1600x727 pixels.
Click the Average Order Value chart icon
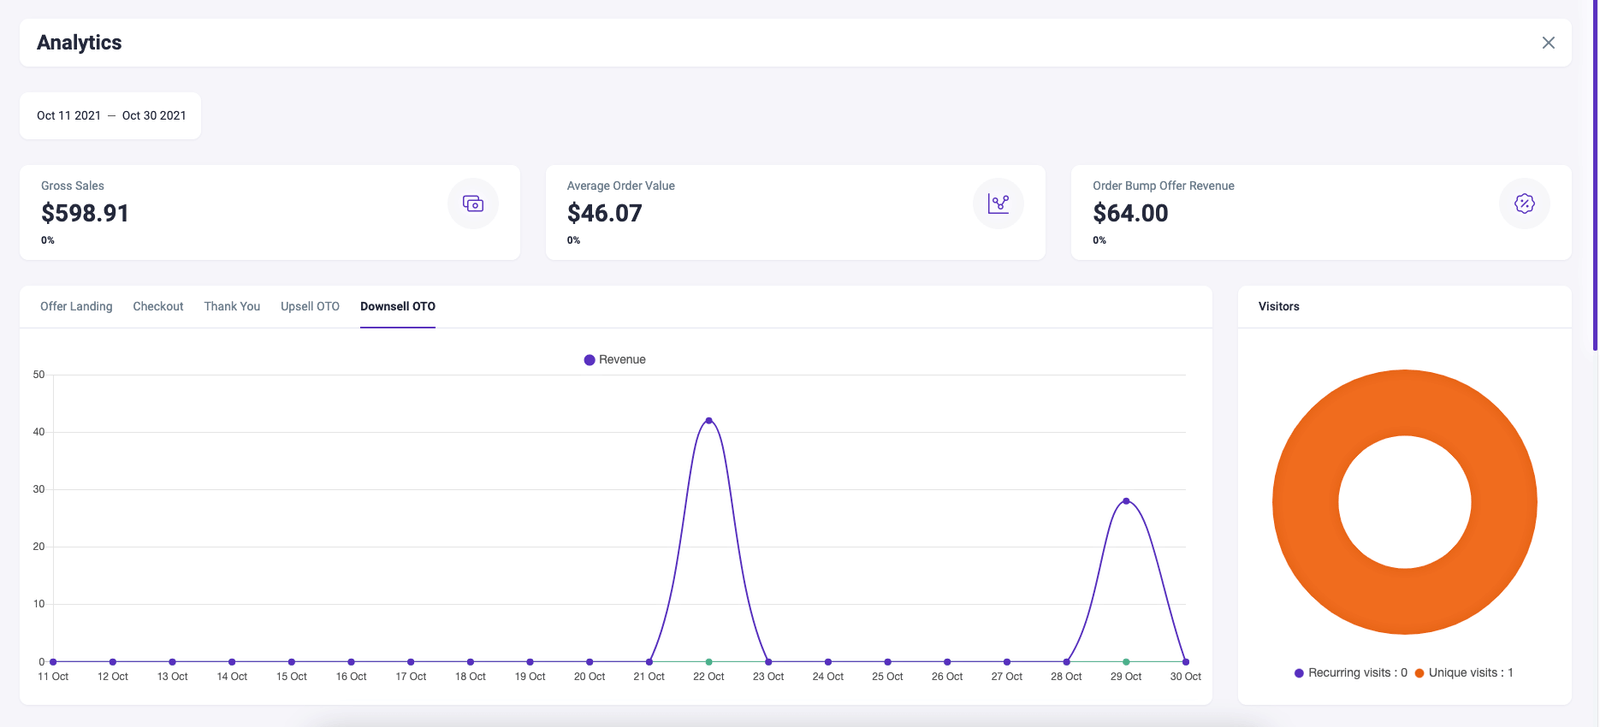(998, 204)
